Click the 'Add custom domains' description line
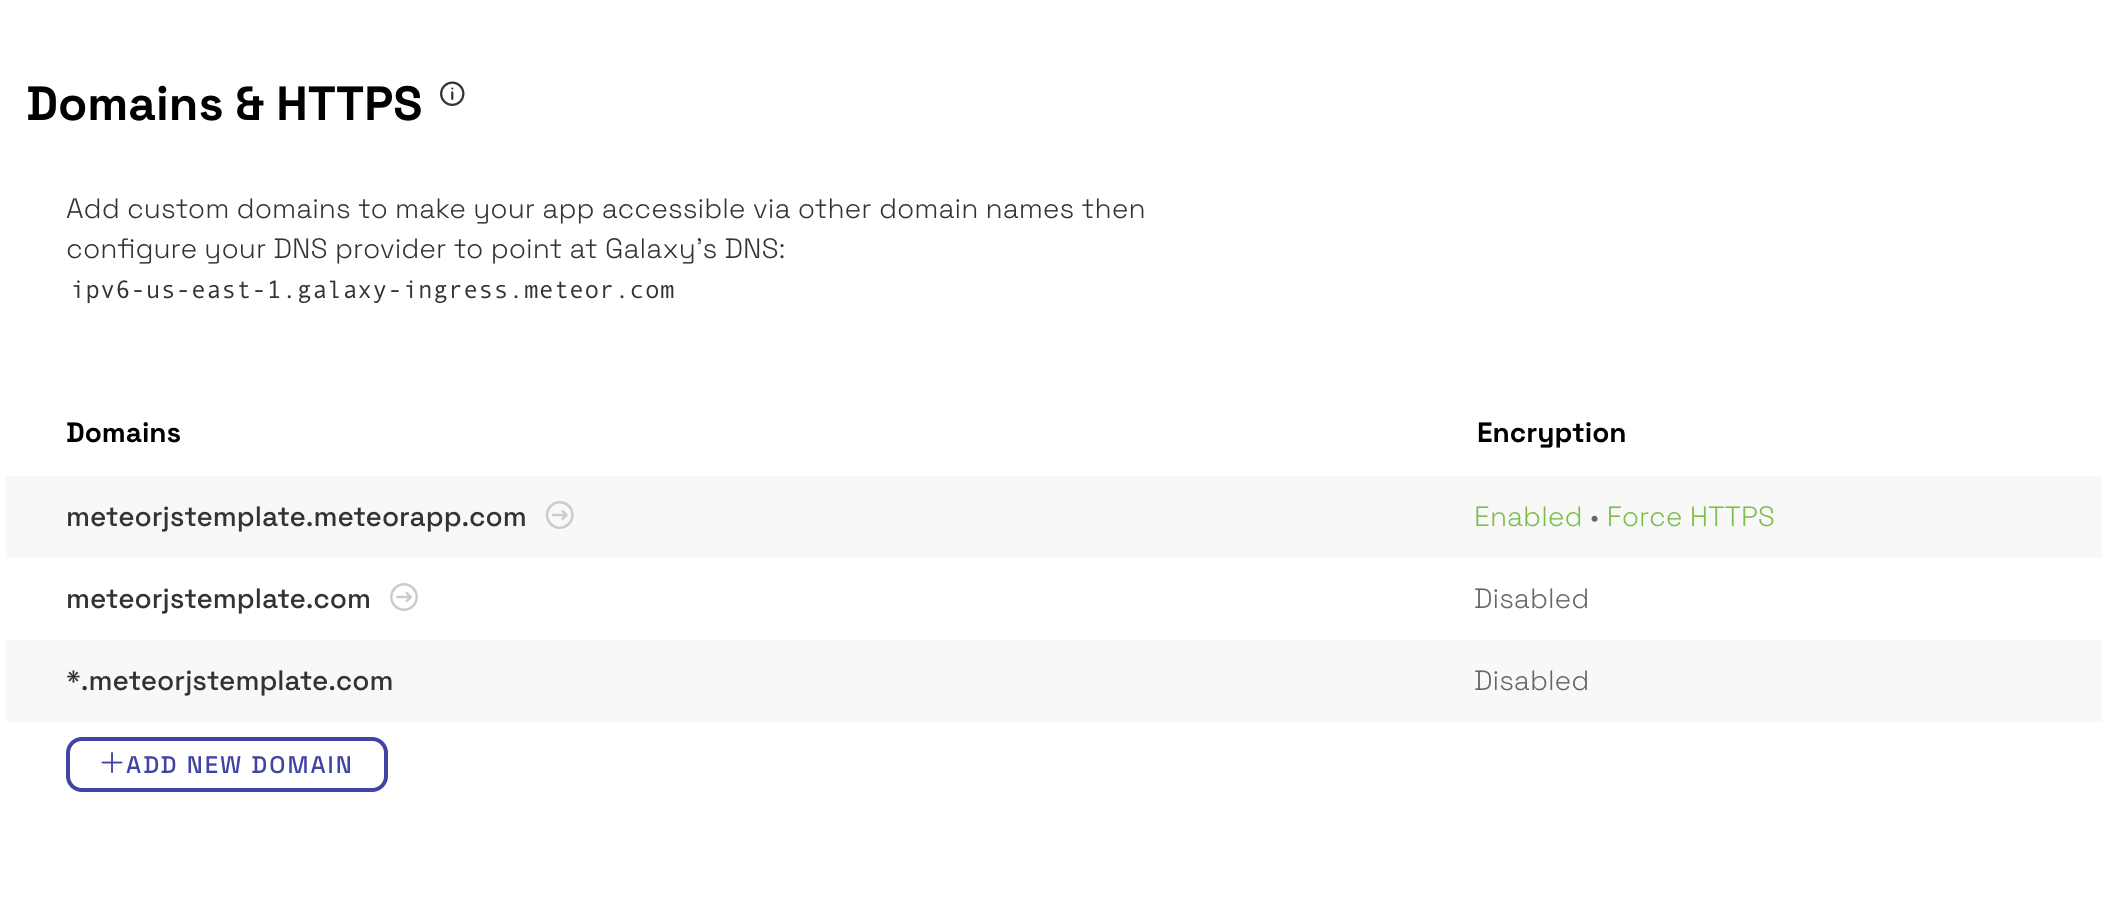Screen dimensions: 2102x908 [605, 209]
